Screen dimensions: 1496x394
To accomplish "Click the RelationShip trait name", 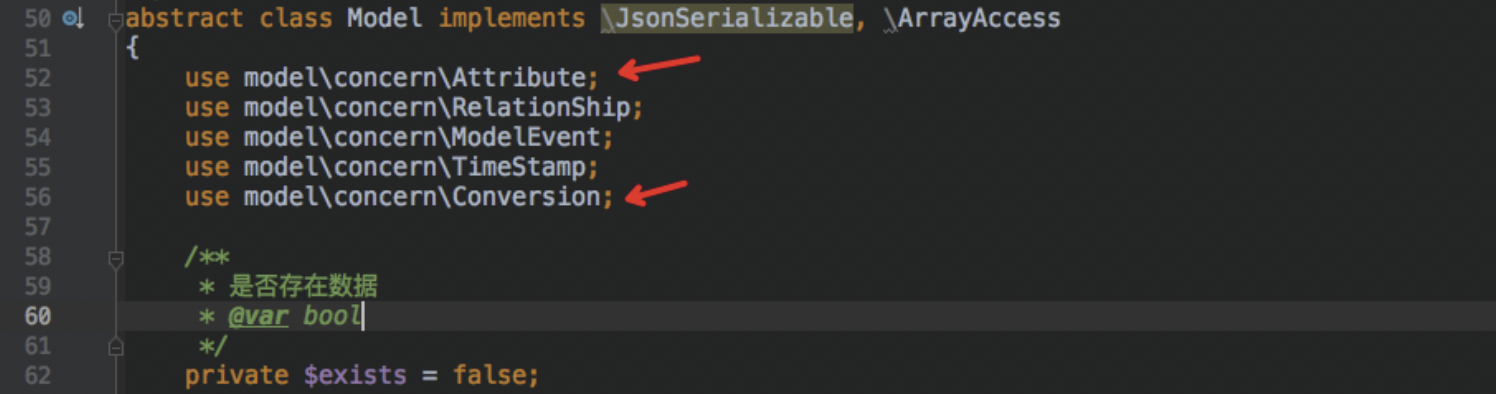I will (541, 107).
